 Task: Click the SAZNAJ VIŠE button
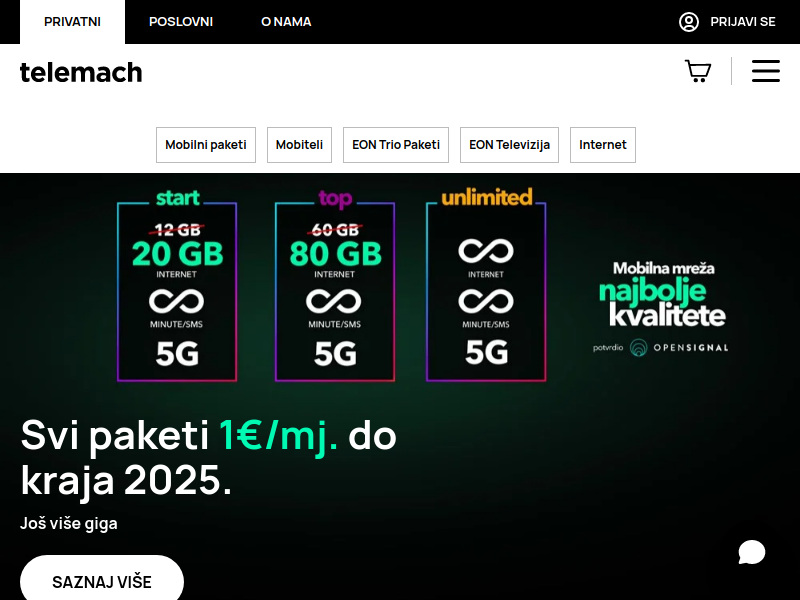[x=102, y=580]
